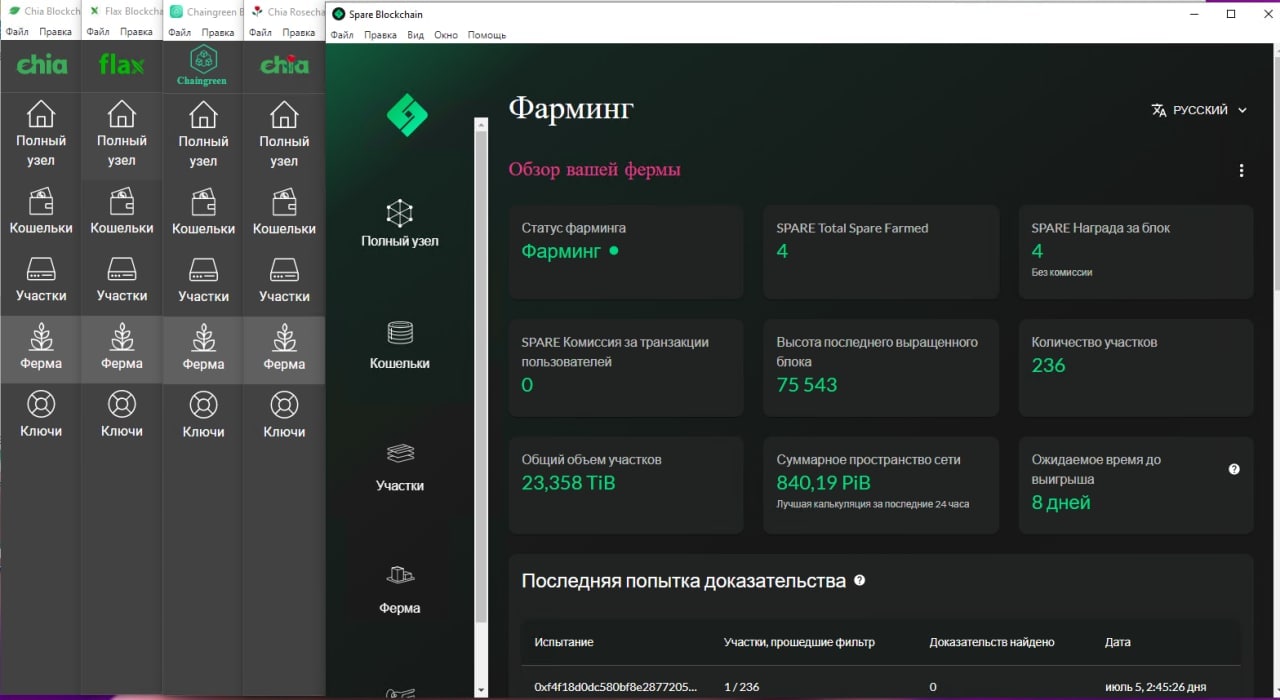Click the flax logo

[x=122, y=65]
